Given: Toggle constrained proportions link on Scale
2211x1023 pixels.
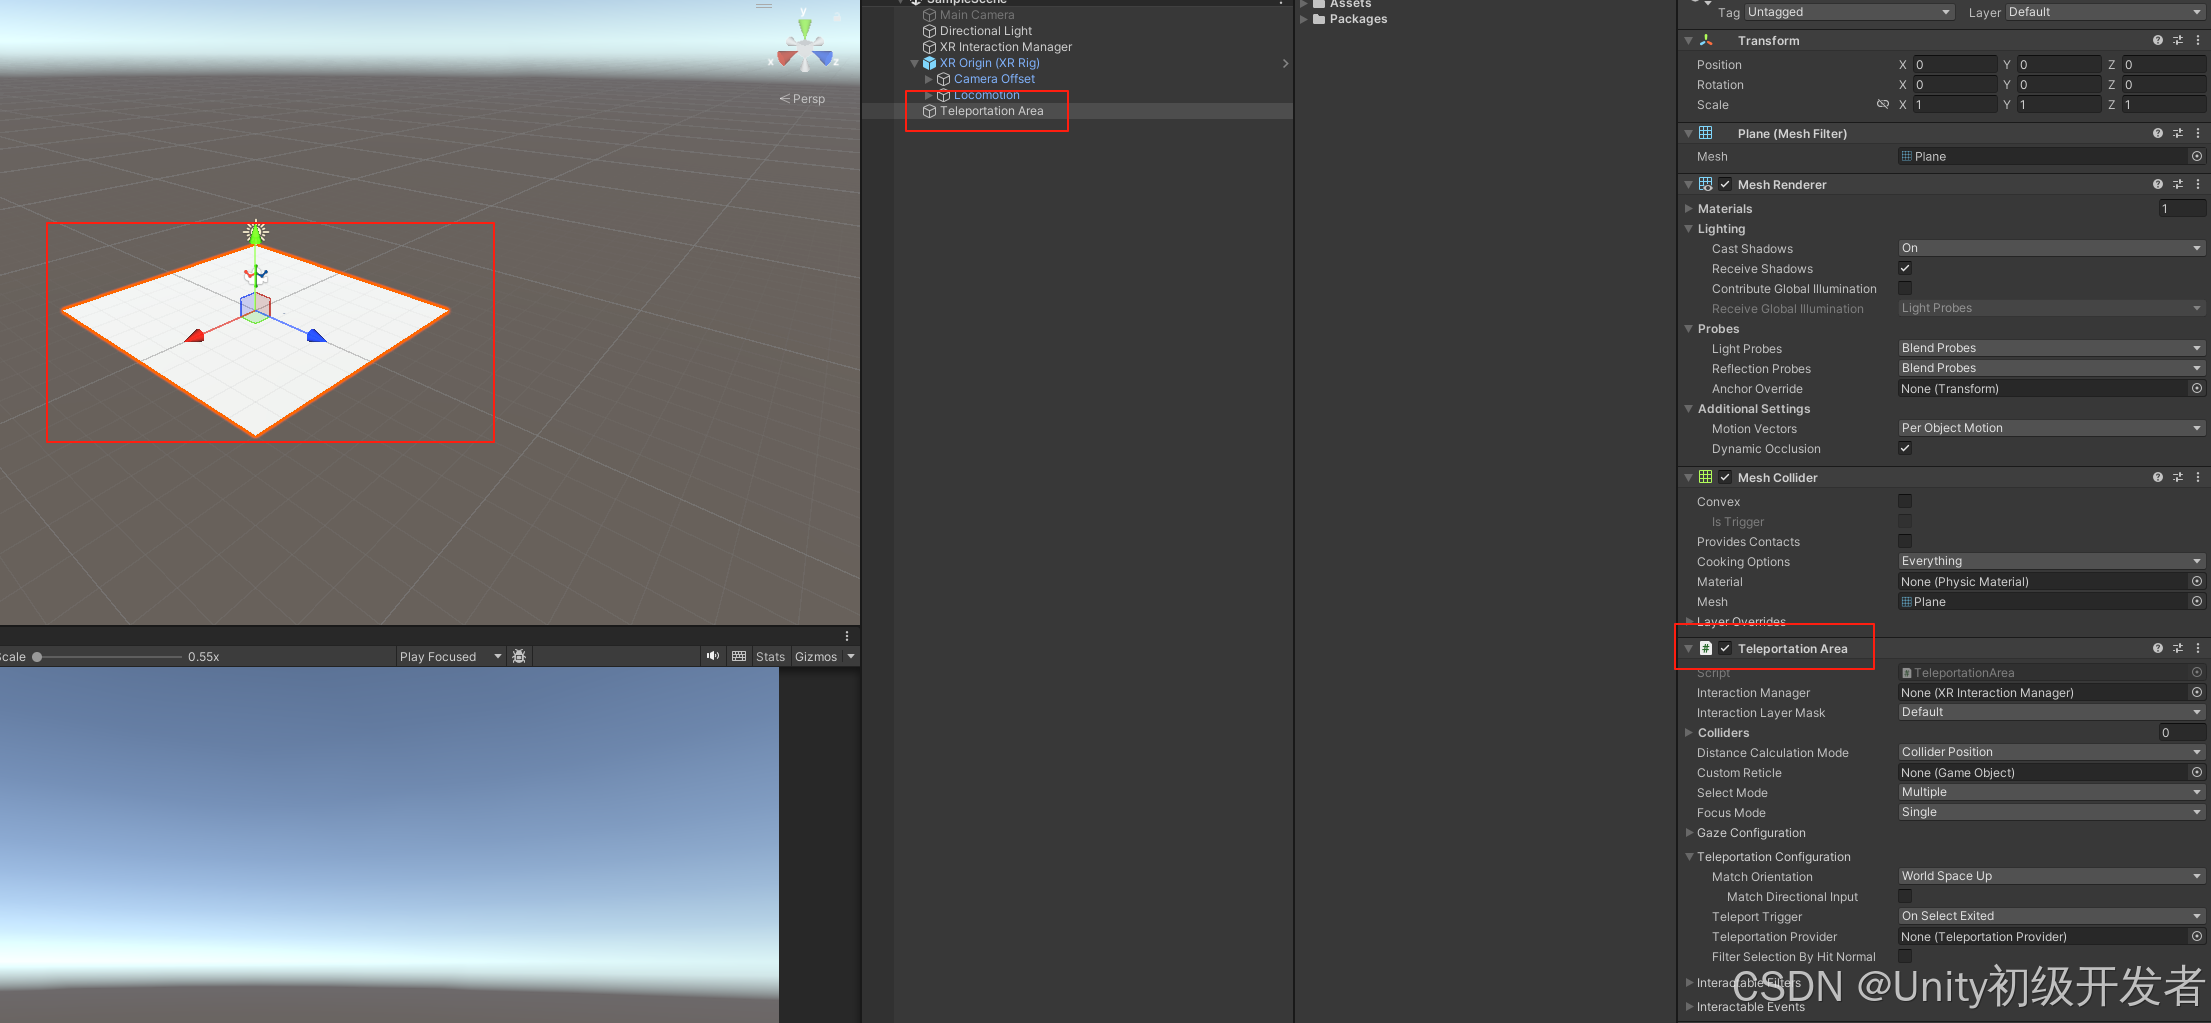Looking at the screenshot, I should 1883,104.
